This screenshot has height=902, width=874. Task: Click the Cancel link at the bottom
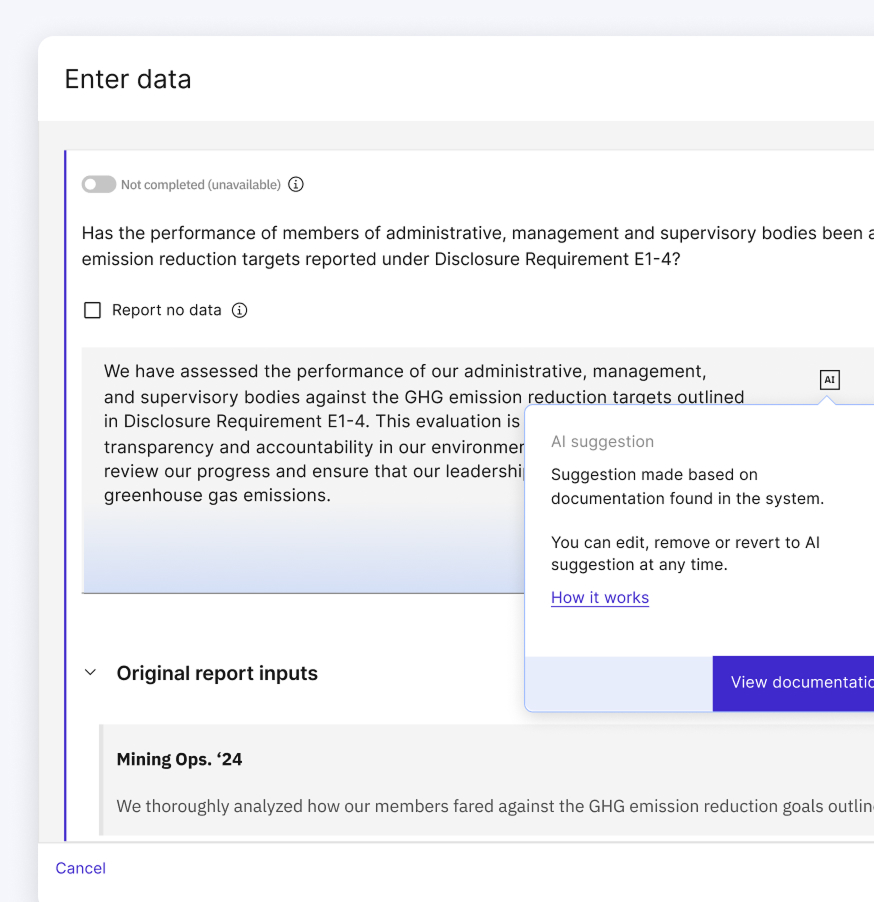pyautogui.click(x=81, y=868)
